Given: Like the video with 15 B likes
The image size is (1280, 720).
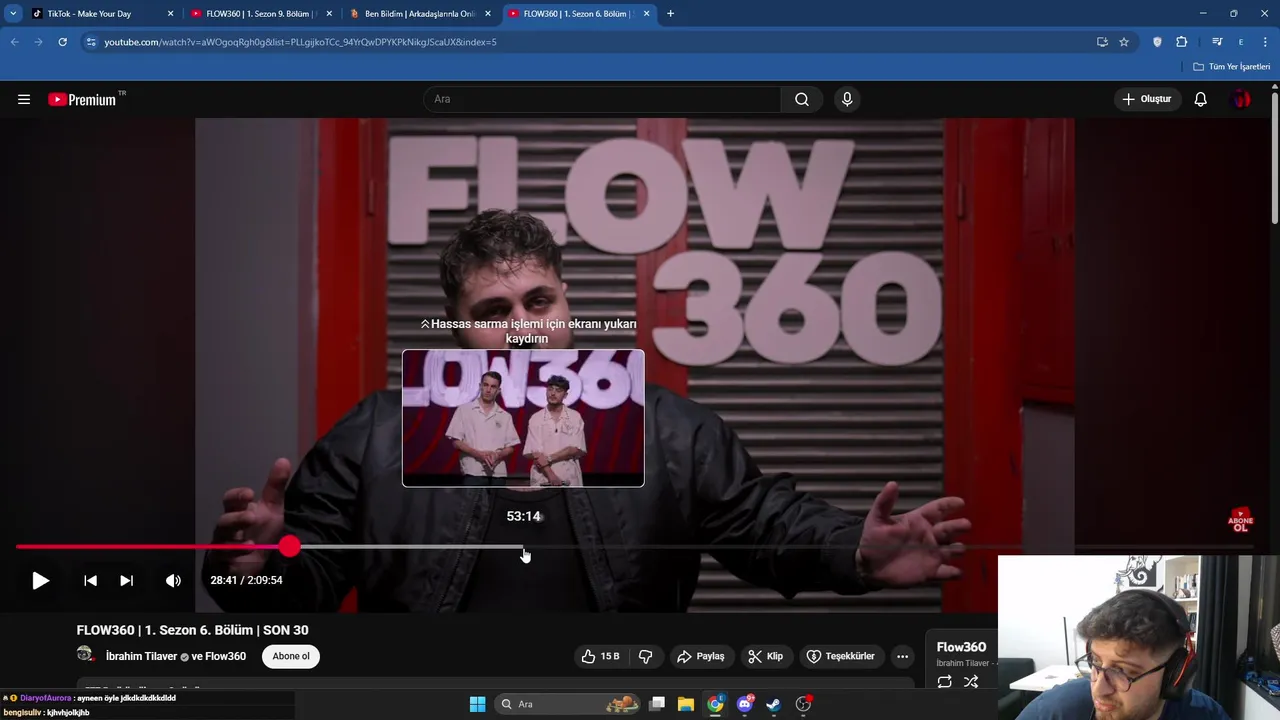Looking at the screenshot, I should (x=600, y=656).
